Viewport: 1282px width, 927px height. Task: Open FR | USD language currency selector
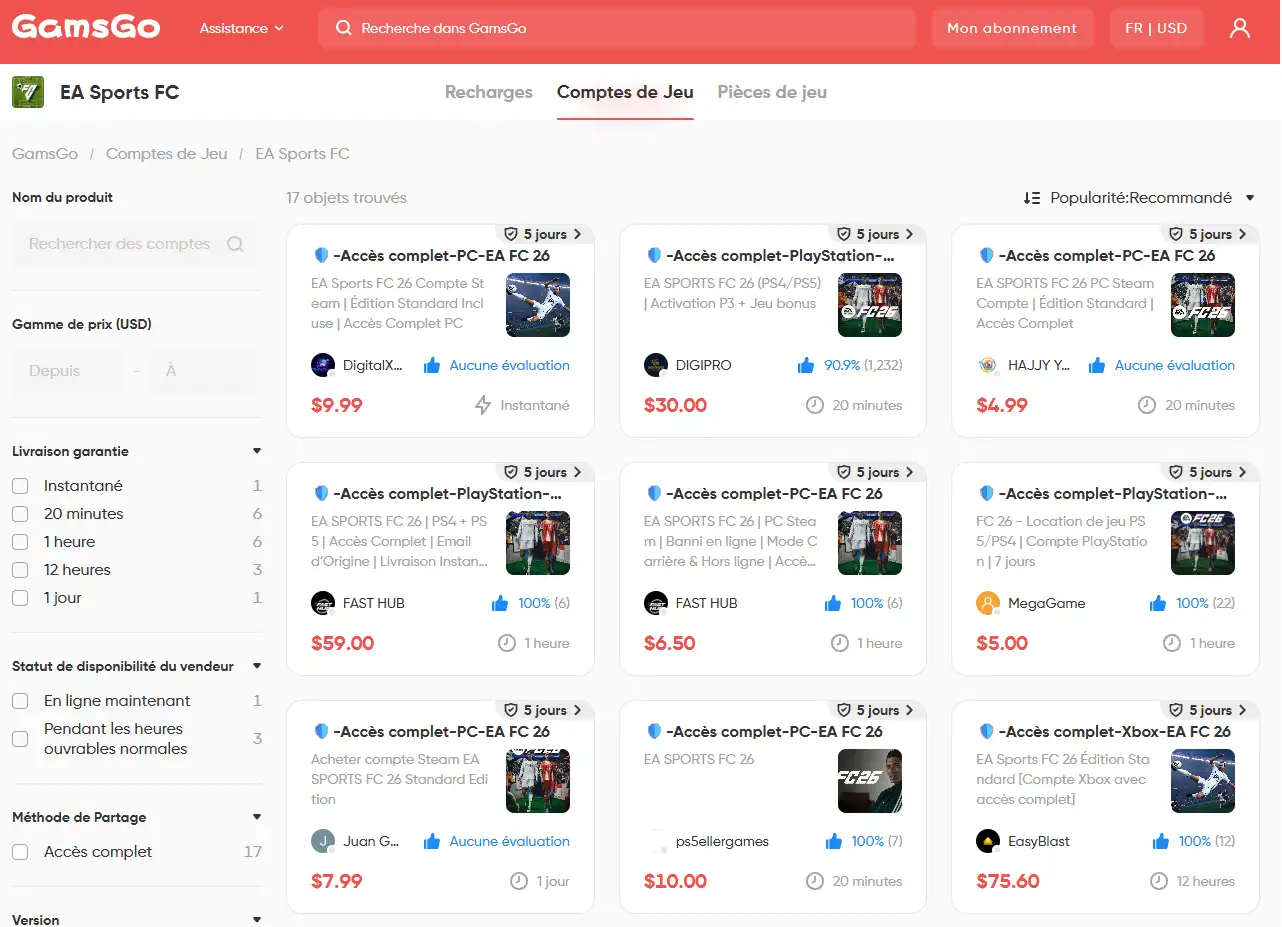click(1156, 28)
